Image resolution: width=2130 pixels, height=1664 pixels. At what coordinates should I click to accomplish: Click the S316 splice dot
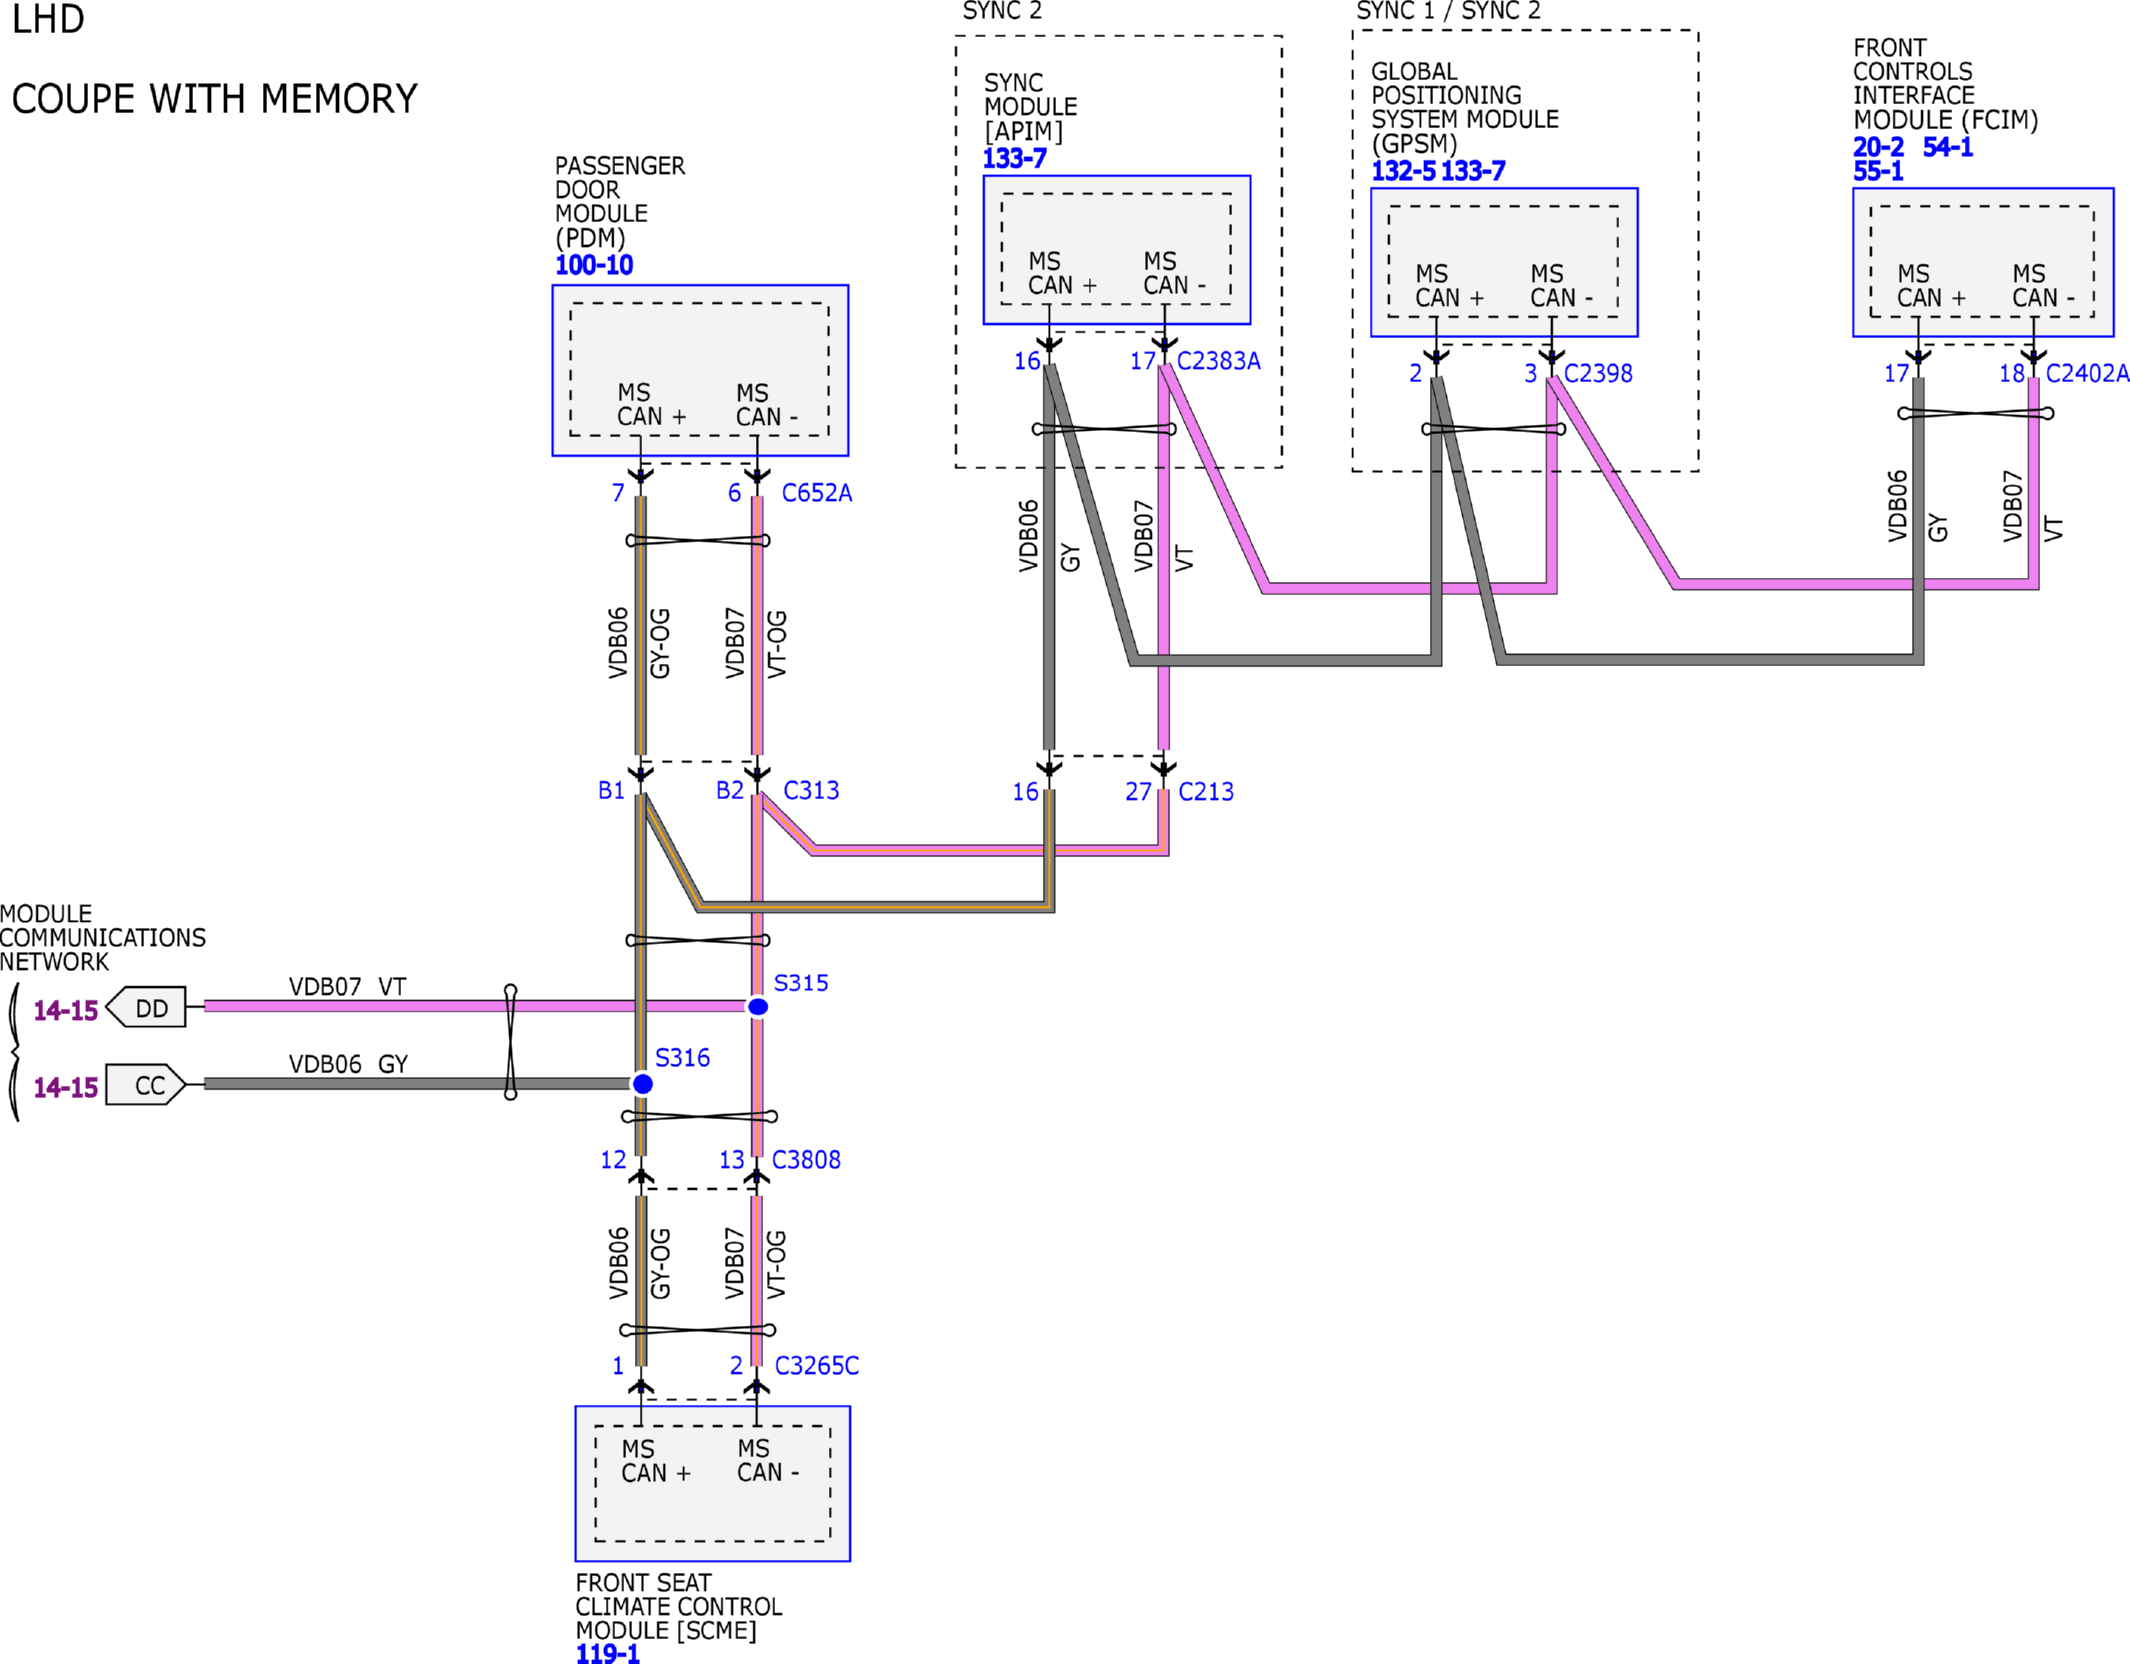643,1084
